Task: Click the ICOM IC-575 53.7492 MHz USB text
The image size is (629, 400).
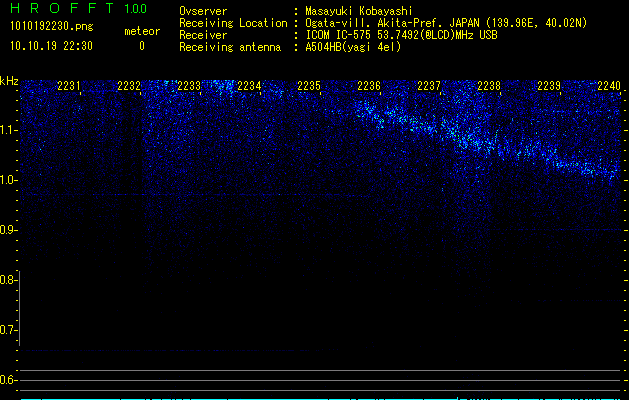Action: pos(401,35)
